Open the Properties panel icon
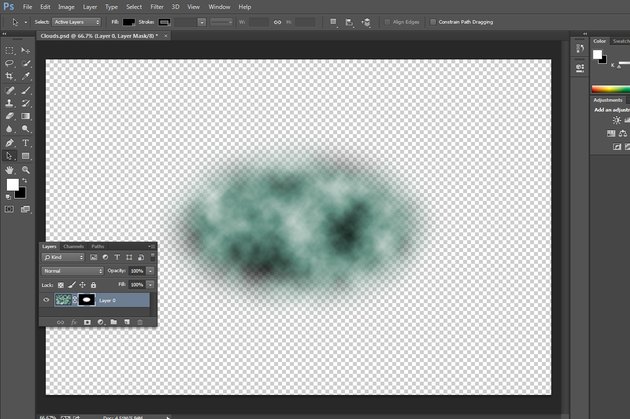The width and height of the screenshot is (630, 419). coord(580,67)
